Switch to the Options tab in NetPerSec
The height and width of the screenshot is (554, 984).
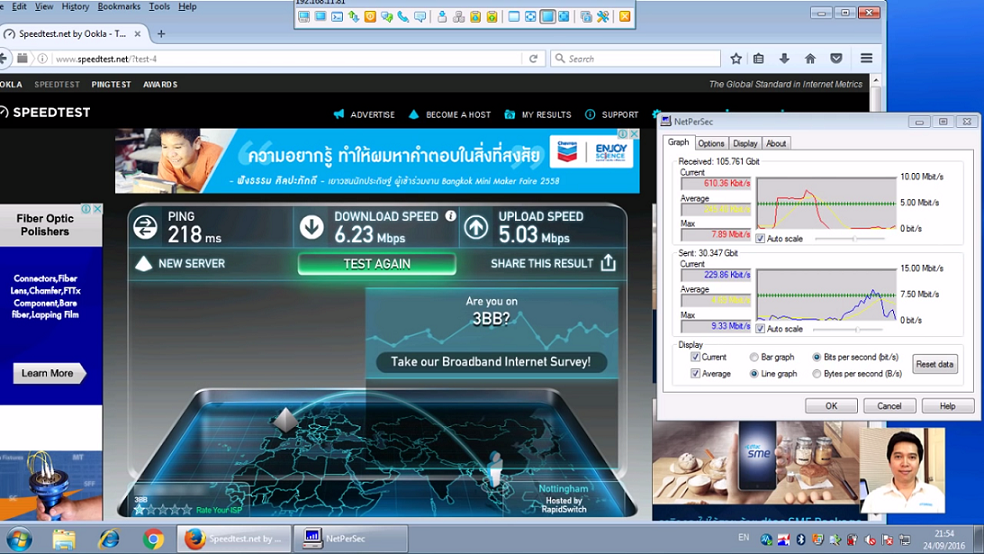(x=711, y=144)
